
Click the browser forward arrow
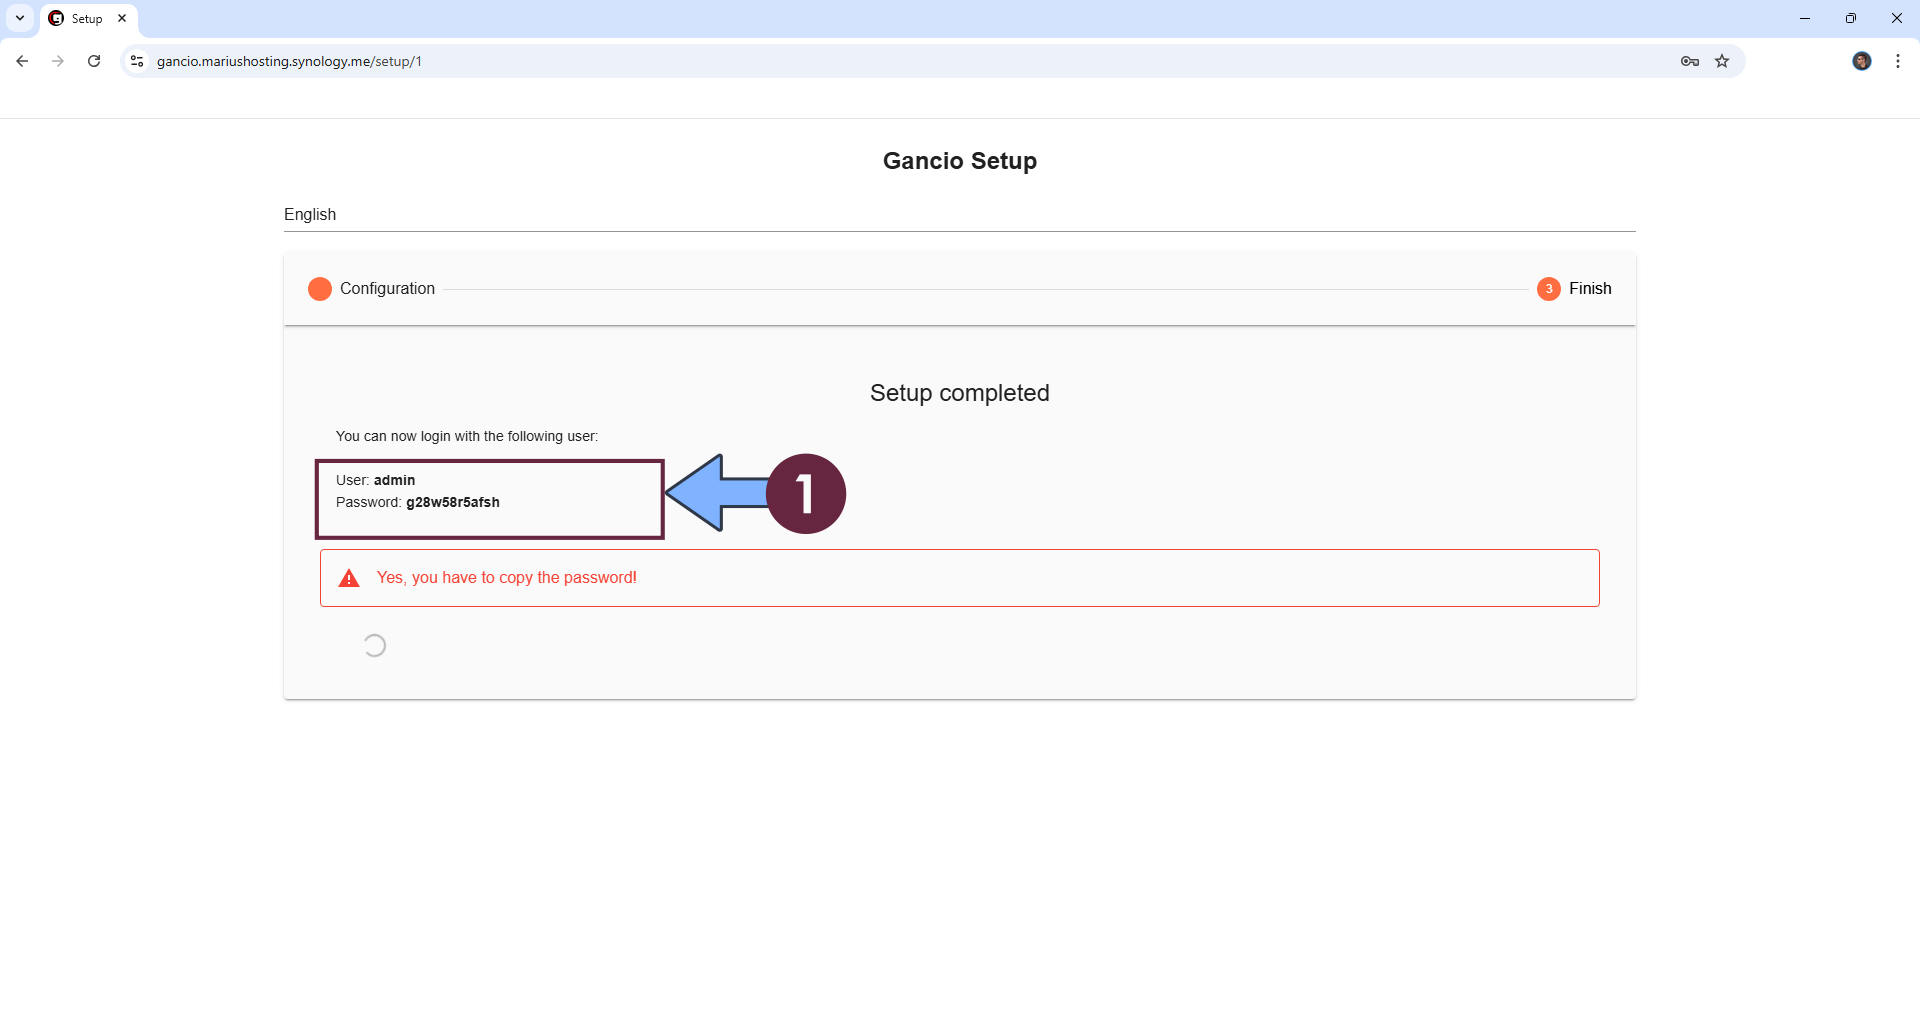pos(58,61)
